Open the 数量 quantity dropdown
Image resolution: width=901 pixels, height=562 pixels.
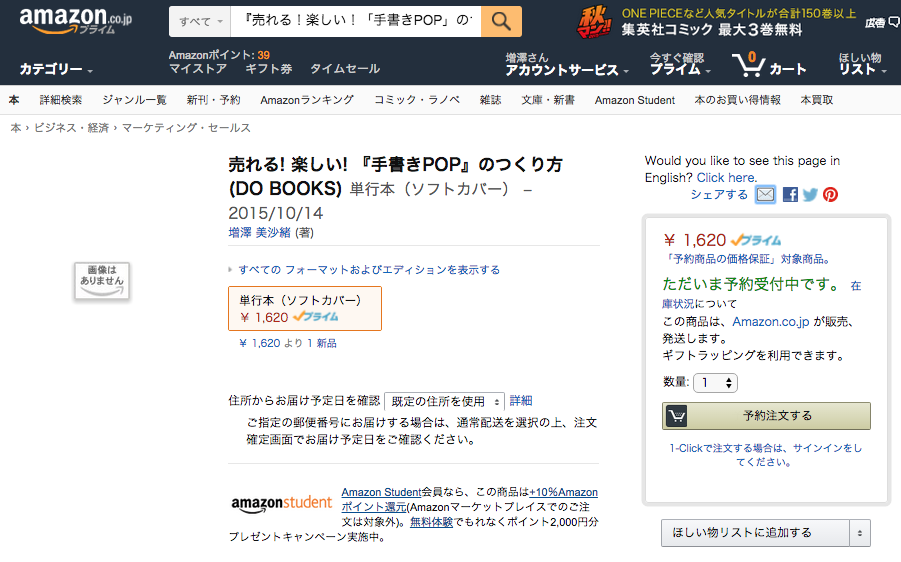[715, 383]
